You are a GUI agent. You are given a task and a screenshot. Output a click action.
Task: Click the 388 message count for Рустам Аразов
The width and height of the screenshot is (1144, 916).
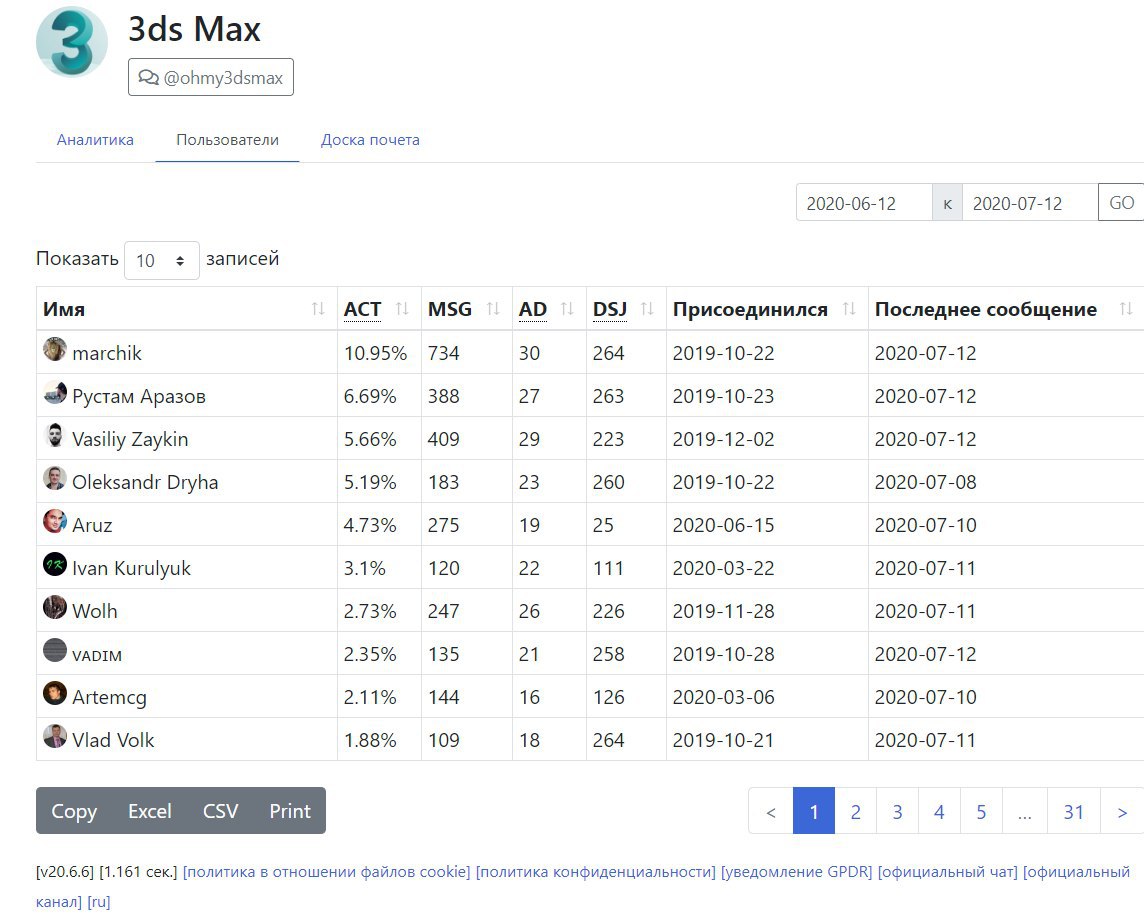[x=444, y=396]
